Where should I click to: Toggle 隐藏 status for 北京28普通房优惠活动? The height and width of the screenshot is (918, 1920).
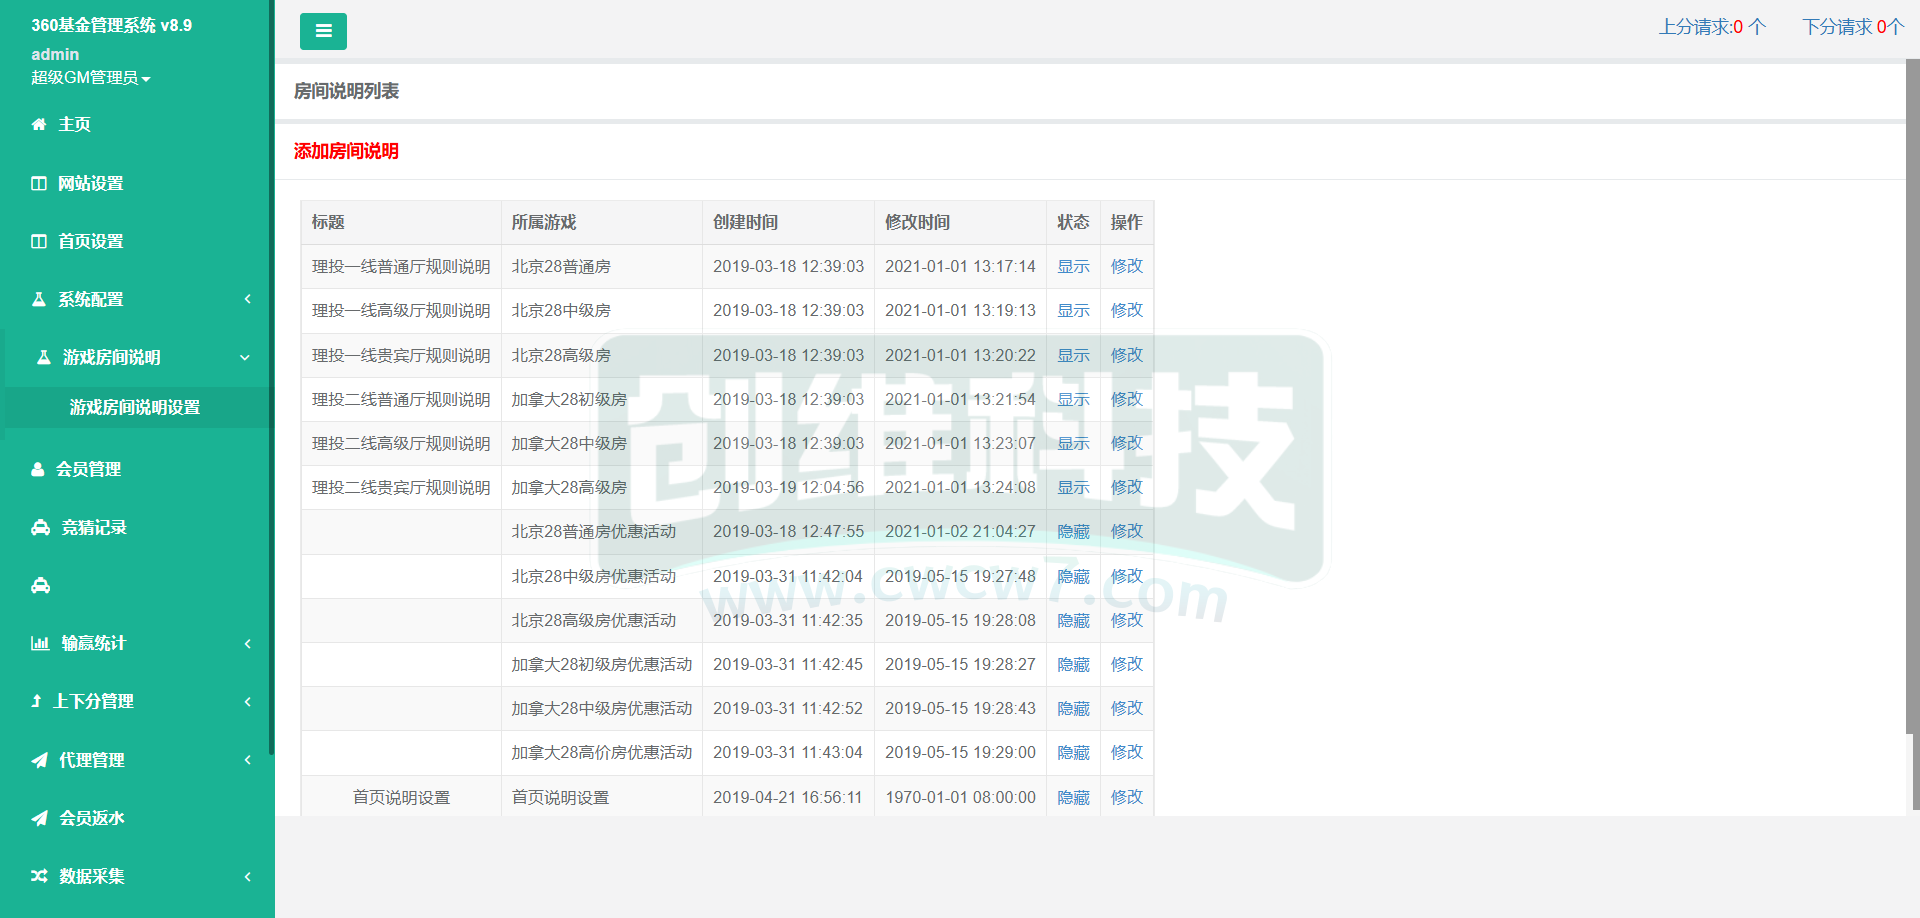tap(1073, 531)
